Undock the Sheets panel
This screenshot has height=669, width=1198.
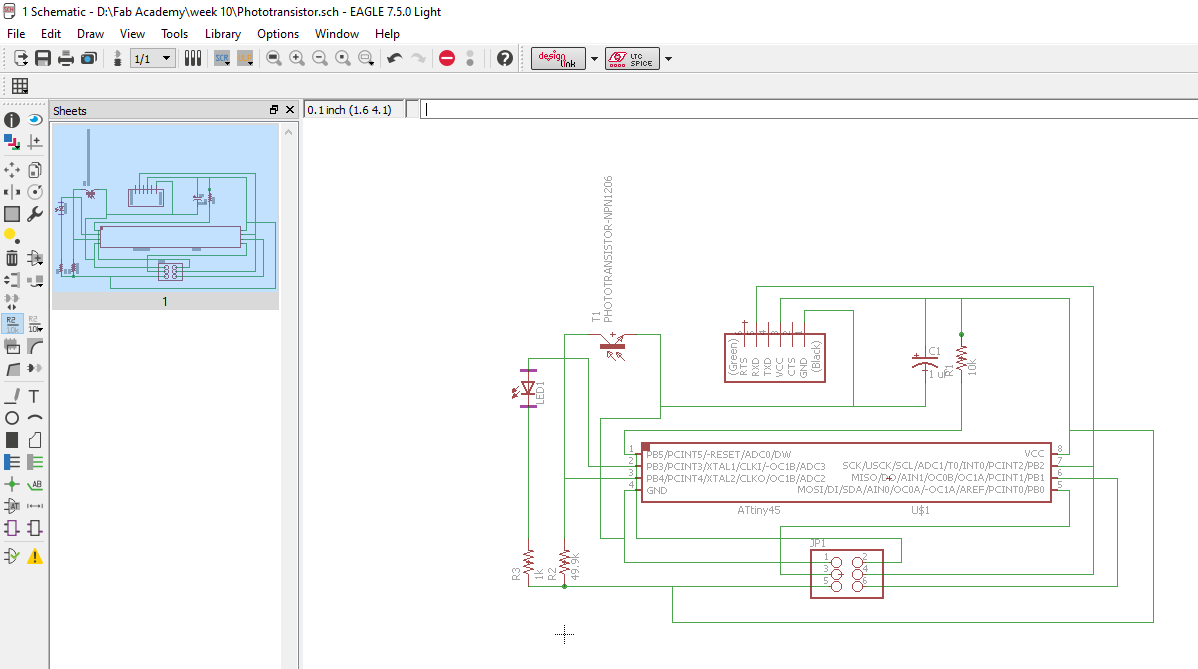click(x=274, y=110)
